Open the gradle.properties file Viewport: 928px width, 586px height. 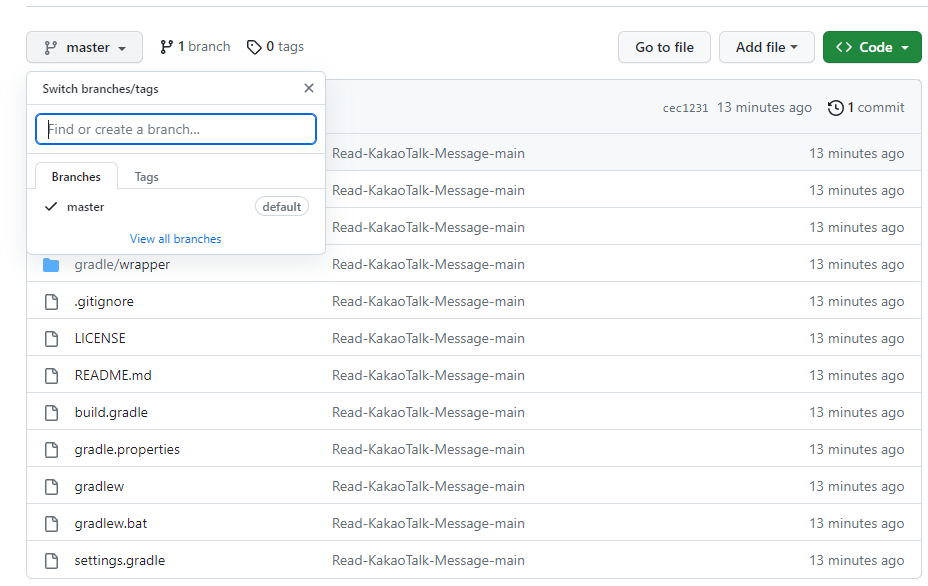pos(127,449)
